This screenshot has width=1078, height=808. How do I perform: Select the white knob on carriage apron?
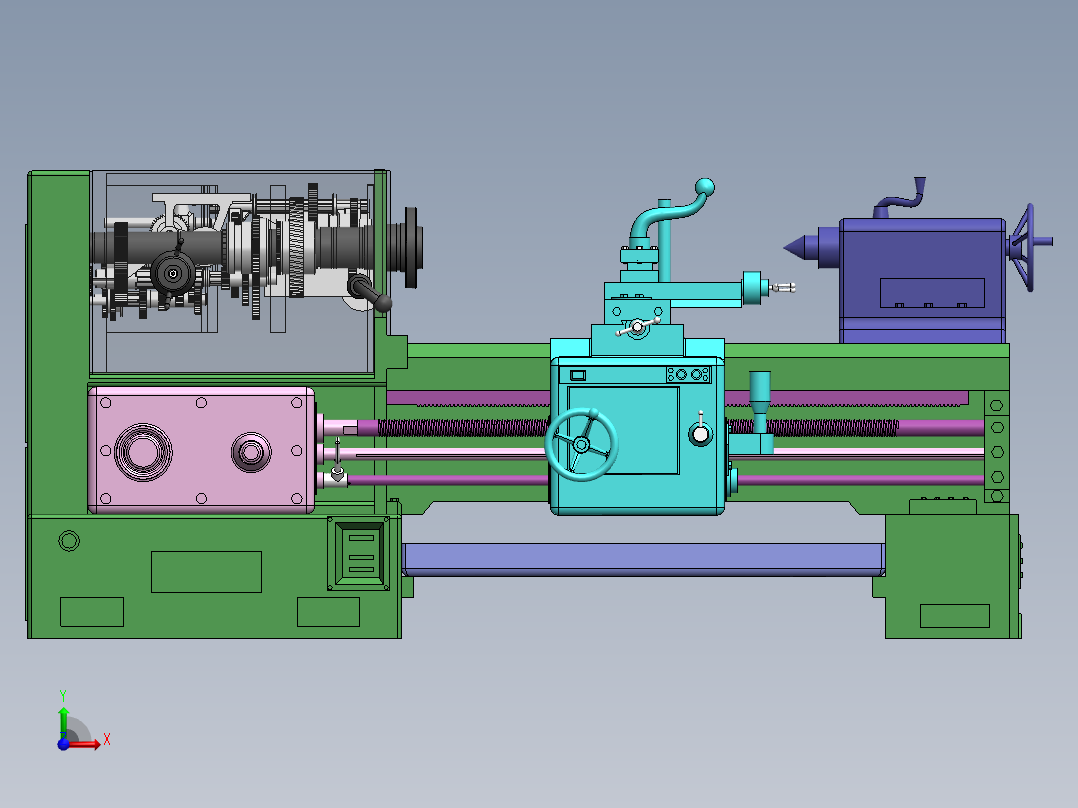click(701, 434)
